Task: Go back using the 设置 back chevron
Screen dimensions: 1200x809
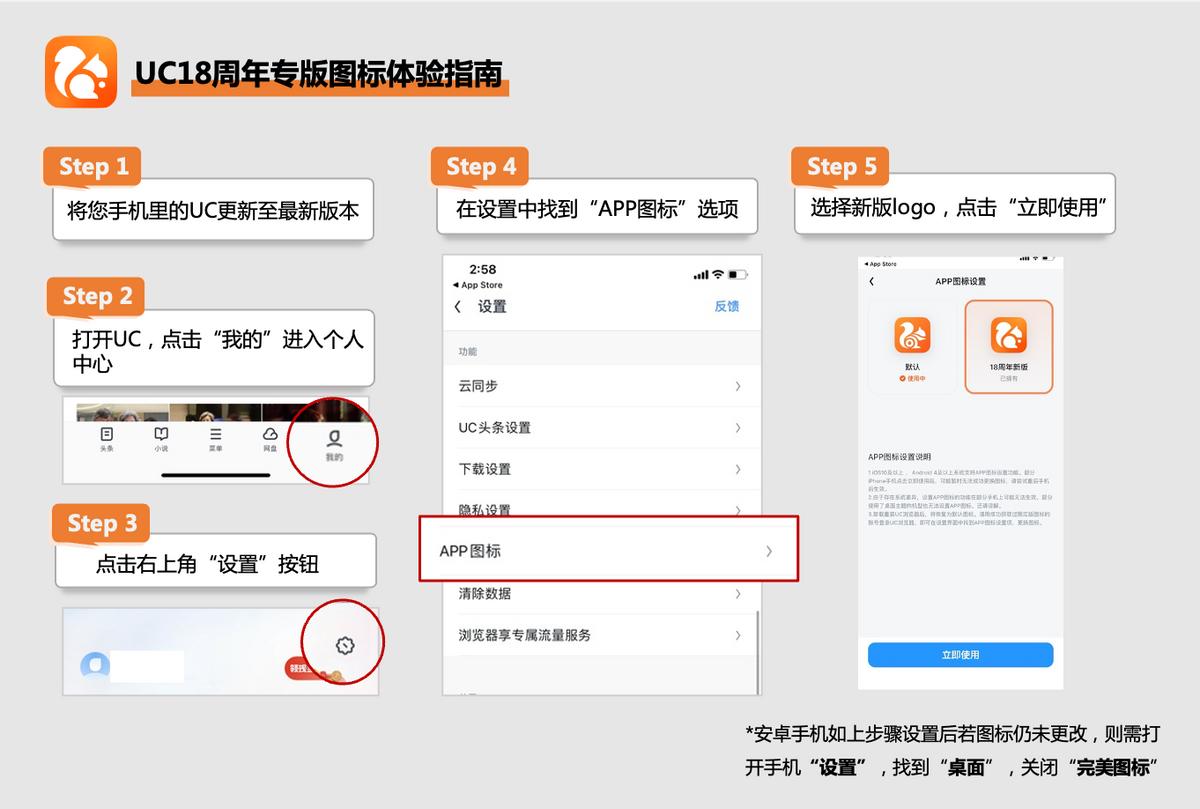Action: click(x=458, y=307)
